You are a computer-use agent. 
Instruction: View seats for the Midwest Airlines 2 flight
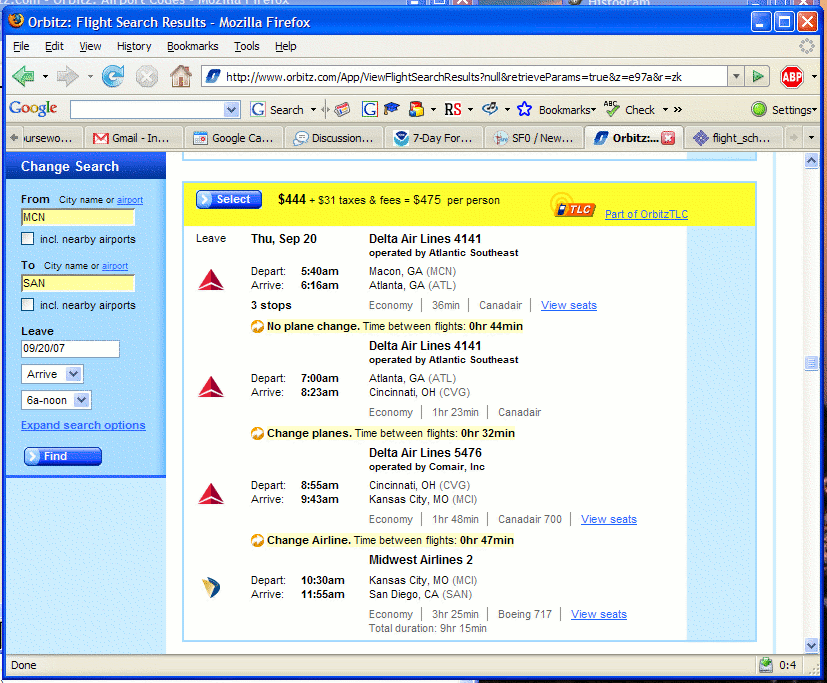tap(599, 614)
